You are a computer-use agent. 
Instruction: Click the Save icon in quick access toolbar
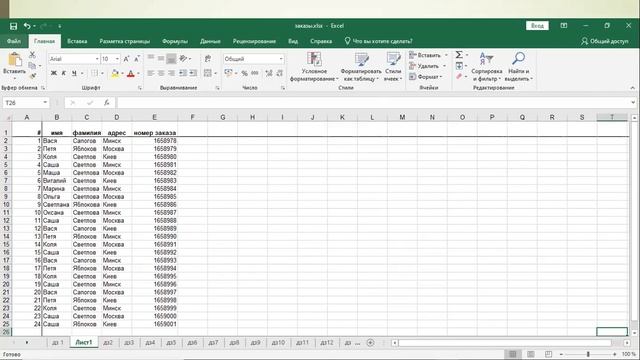tap(13, 26)
